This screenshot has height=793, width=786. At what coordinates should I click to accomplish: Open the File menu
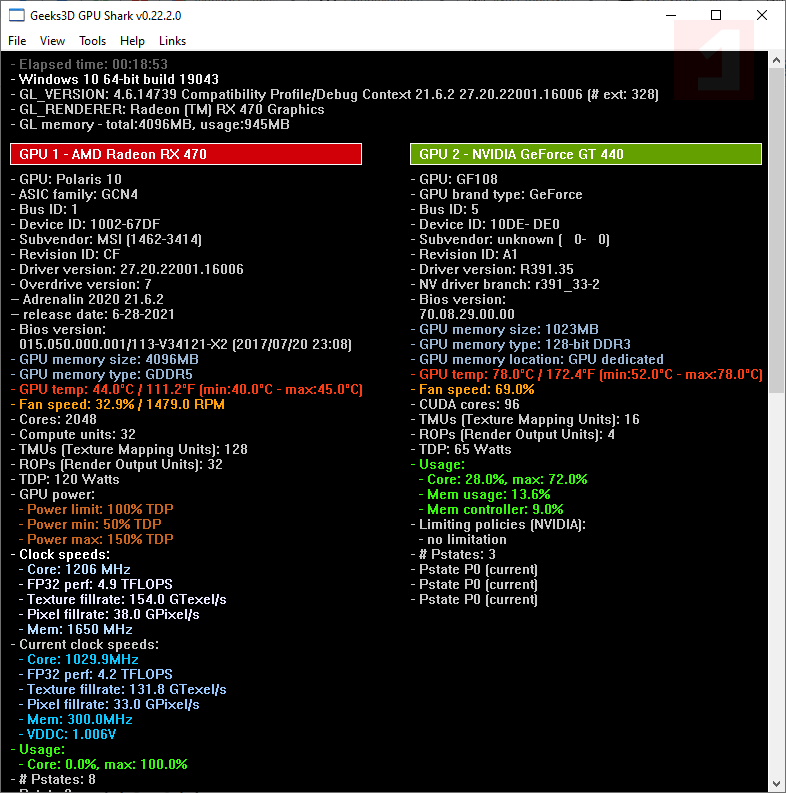pos(17,41)
